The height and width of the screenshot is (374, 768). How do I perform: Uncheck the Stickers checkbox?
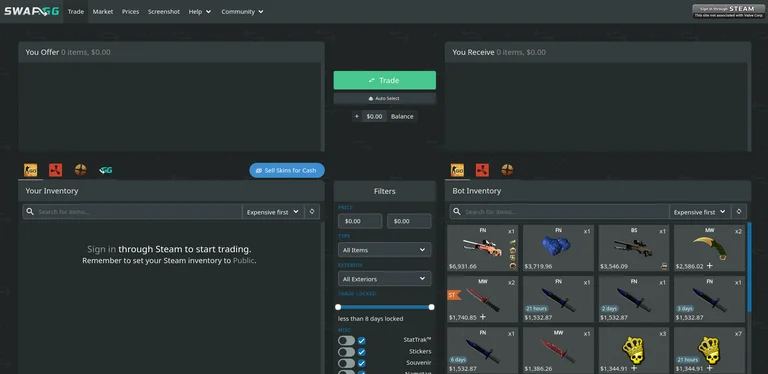[361, 351]
